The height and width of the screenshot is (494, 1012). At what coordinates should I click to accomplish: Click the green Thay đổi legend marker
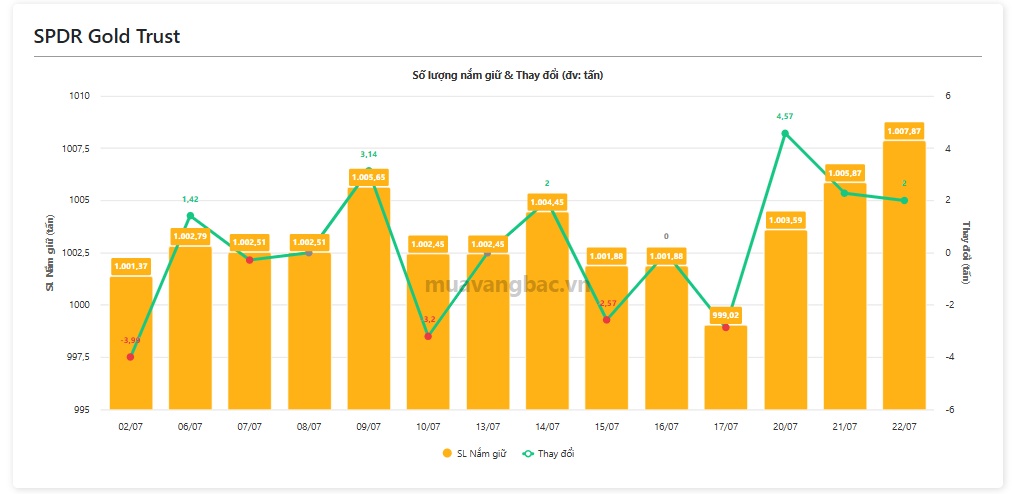coord(527,454)
